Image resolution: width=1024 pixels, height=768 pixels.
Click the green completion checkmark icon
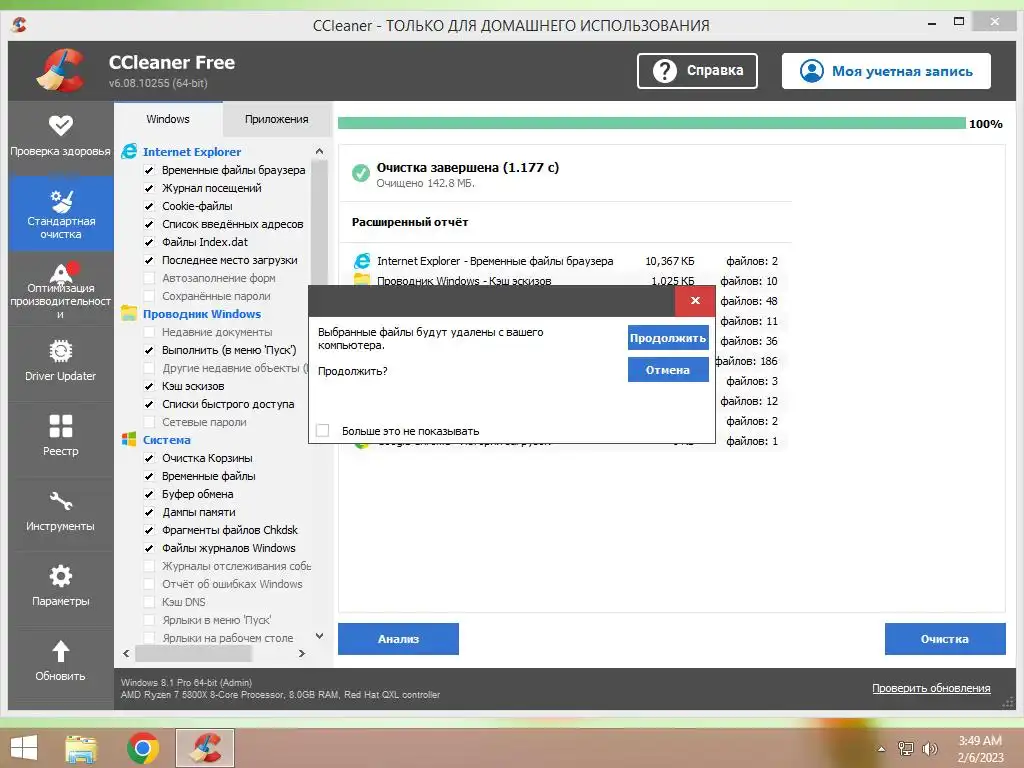click(x=360, y=173)
